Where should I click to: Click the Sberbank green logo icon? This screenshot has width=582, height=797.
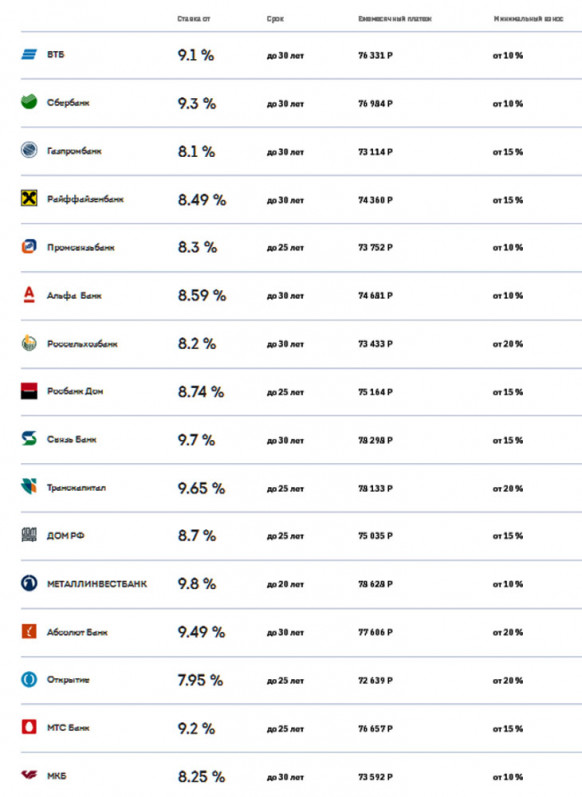29,102
